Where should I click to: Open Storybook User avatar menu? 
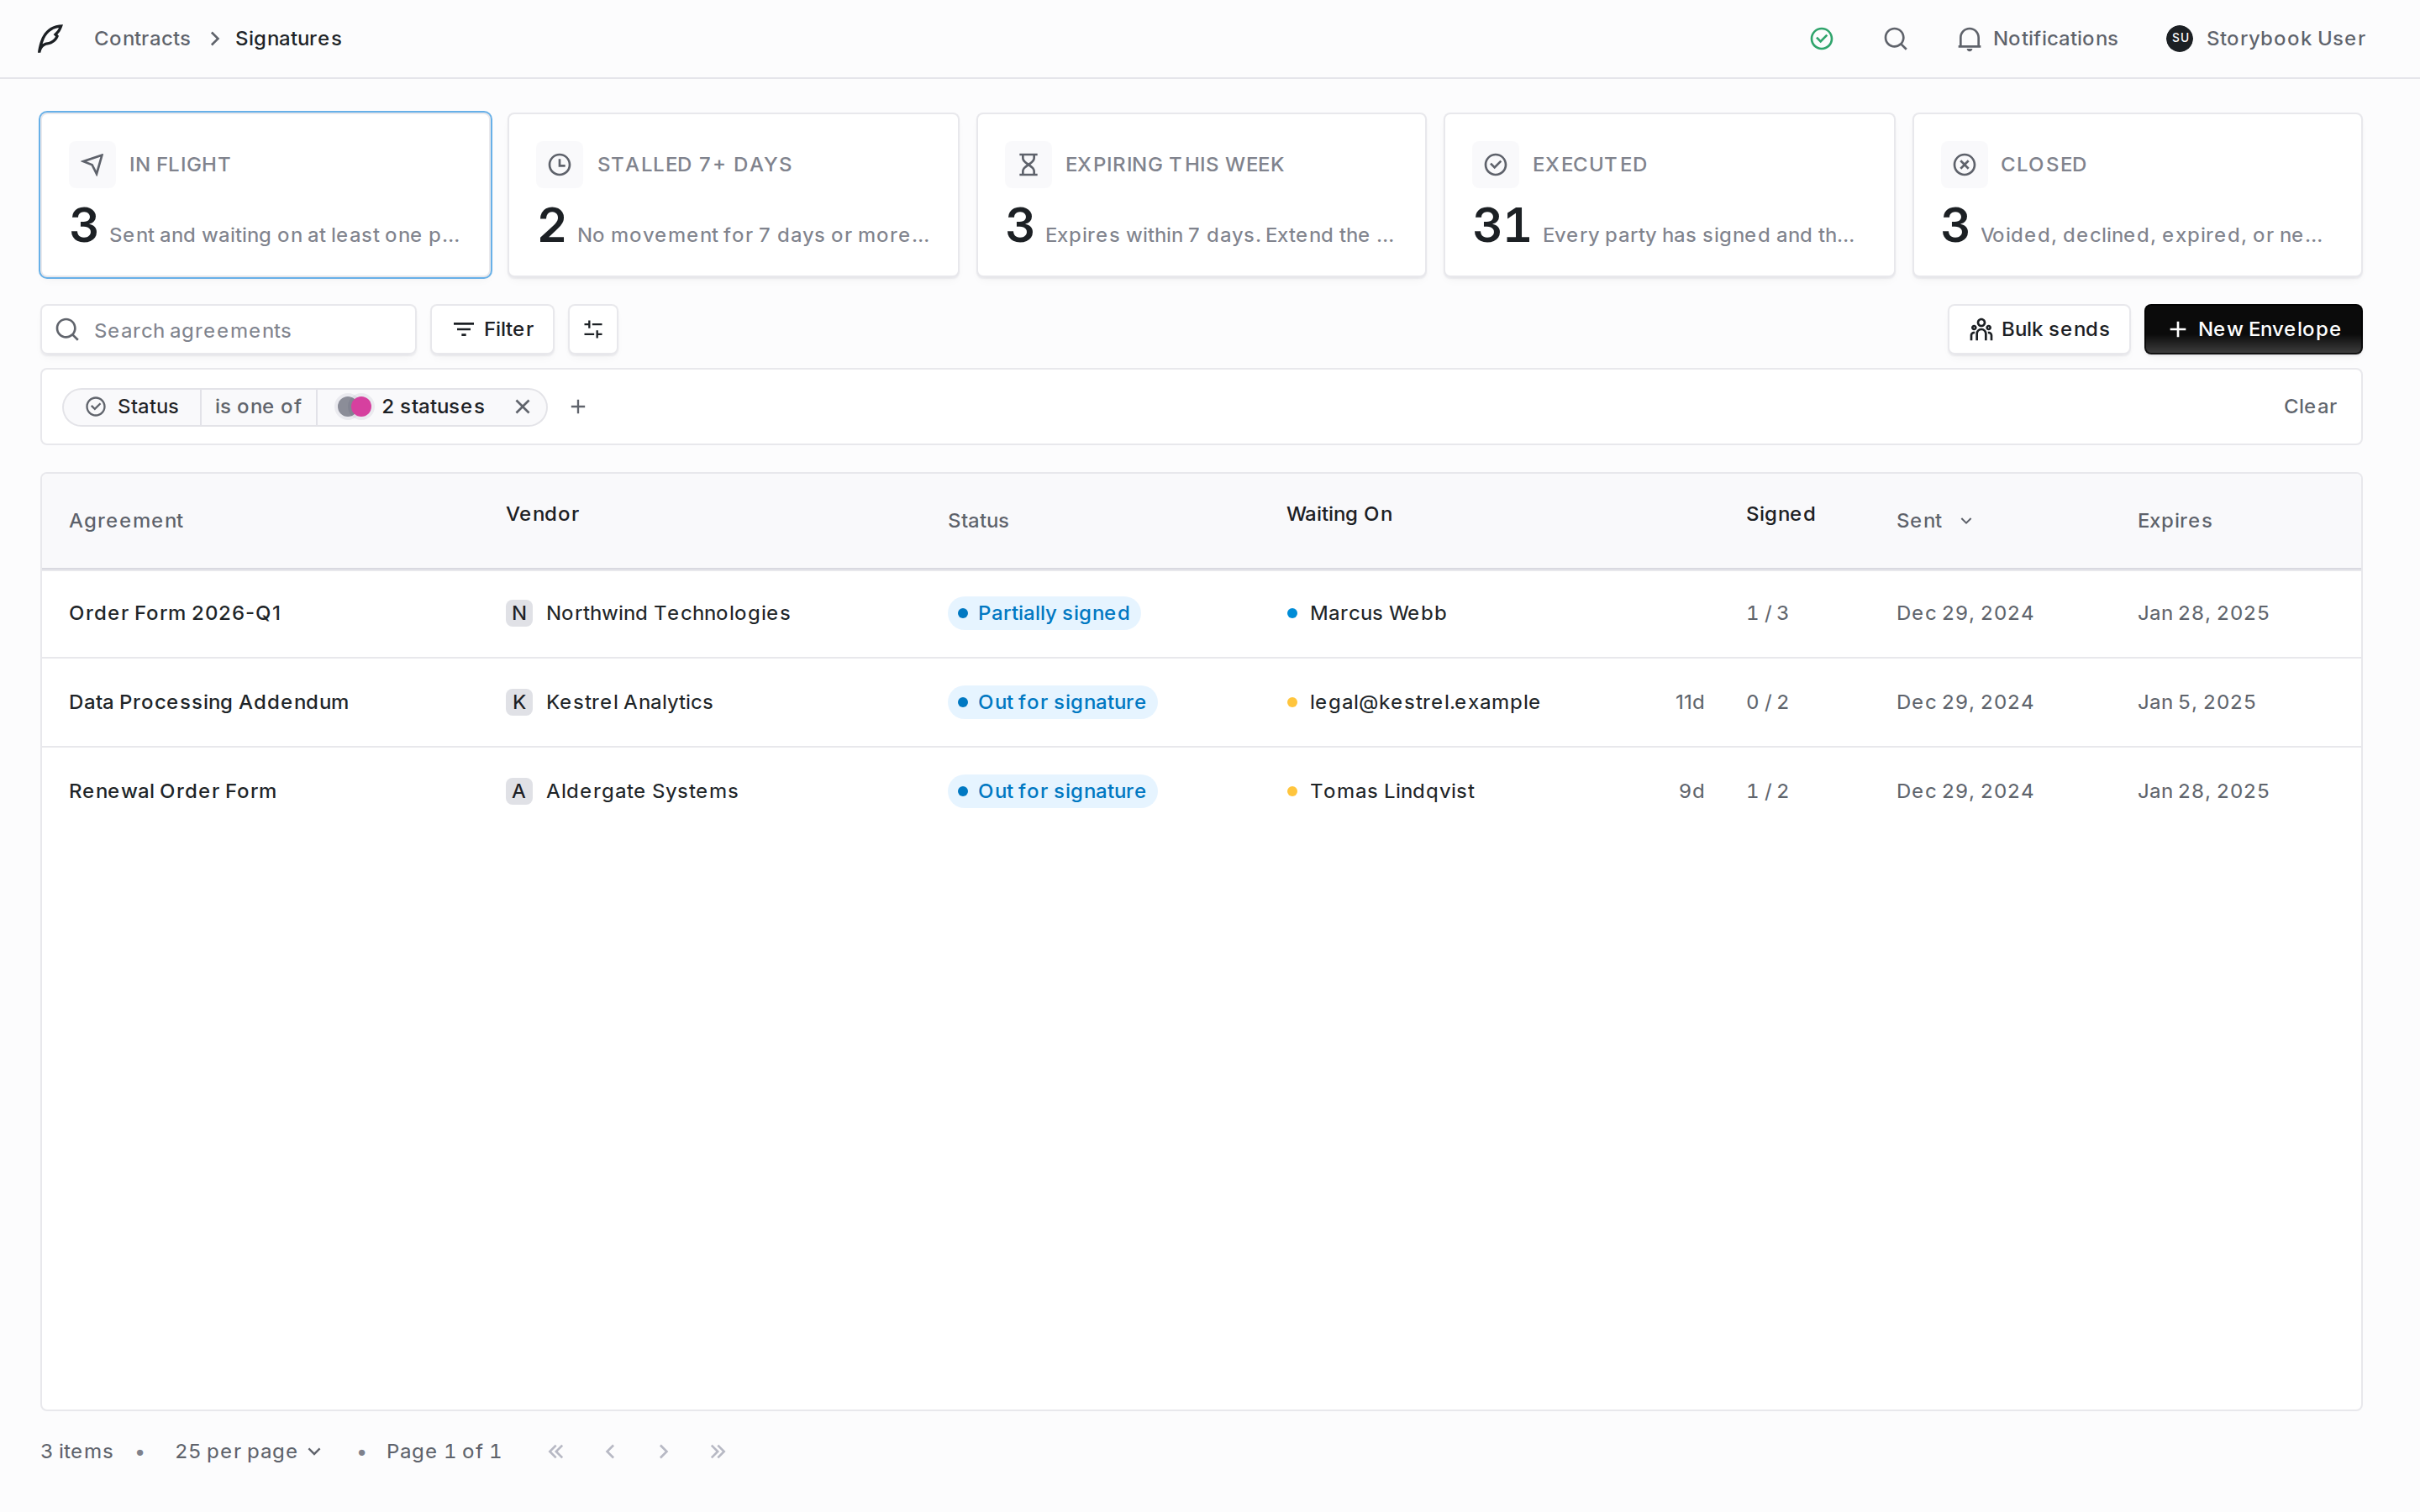2265,38
